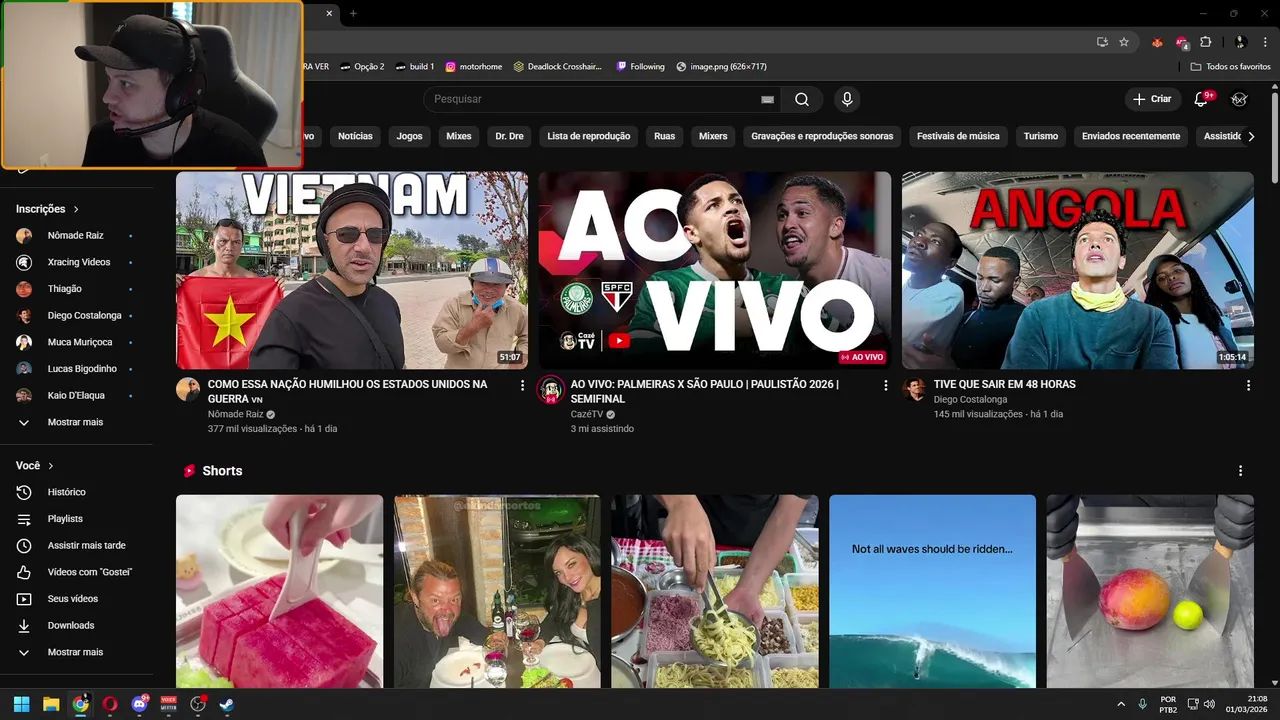
Task: Open Shorts section options menu
Action: (1241, 471)
